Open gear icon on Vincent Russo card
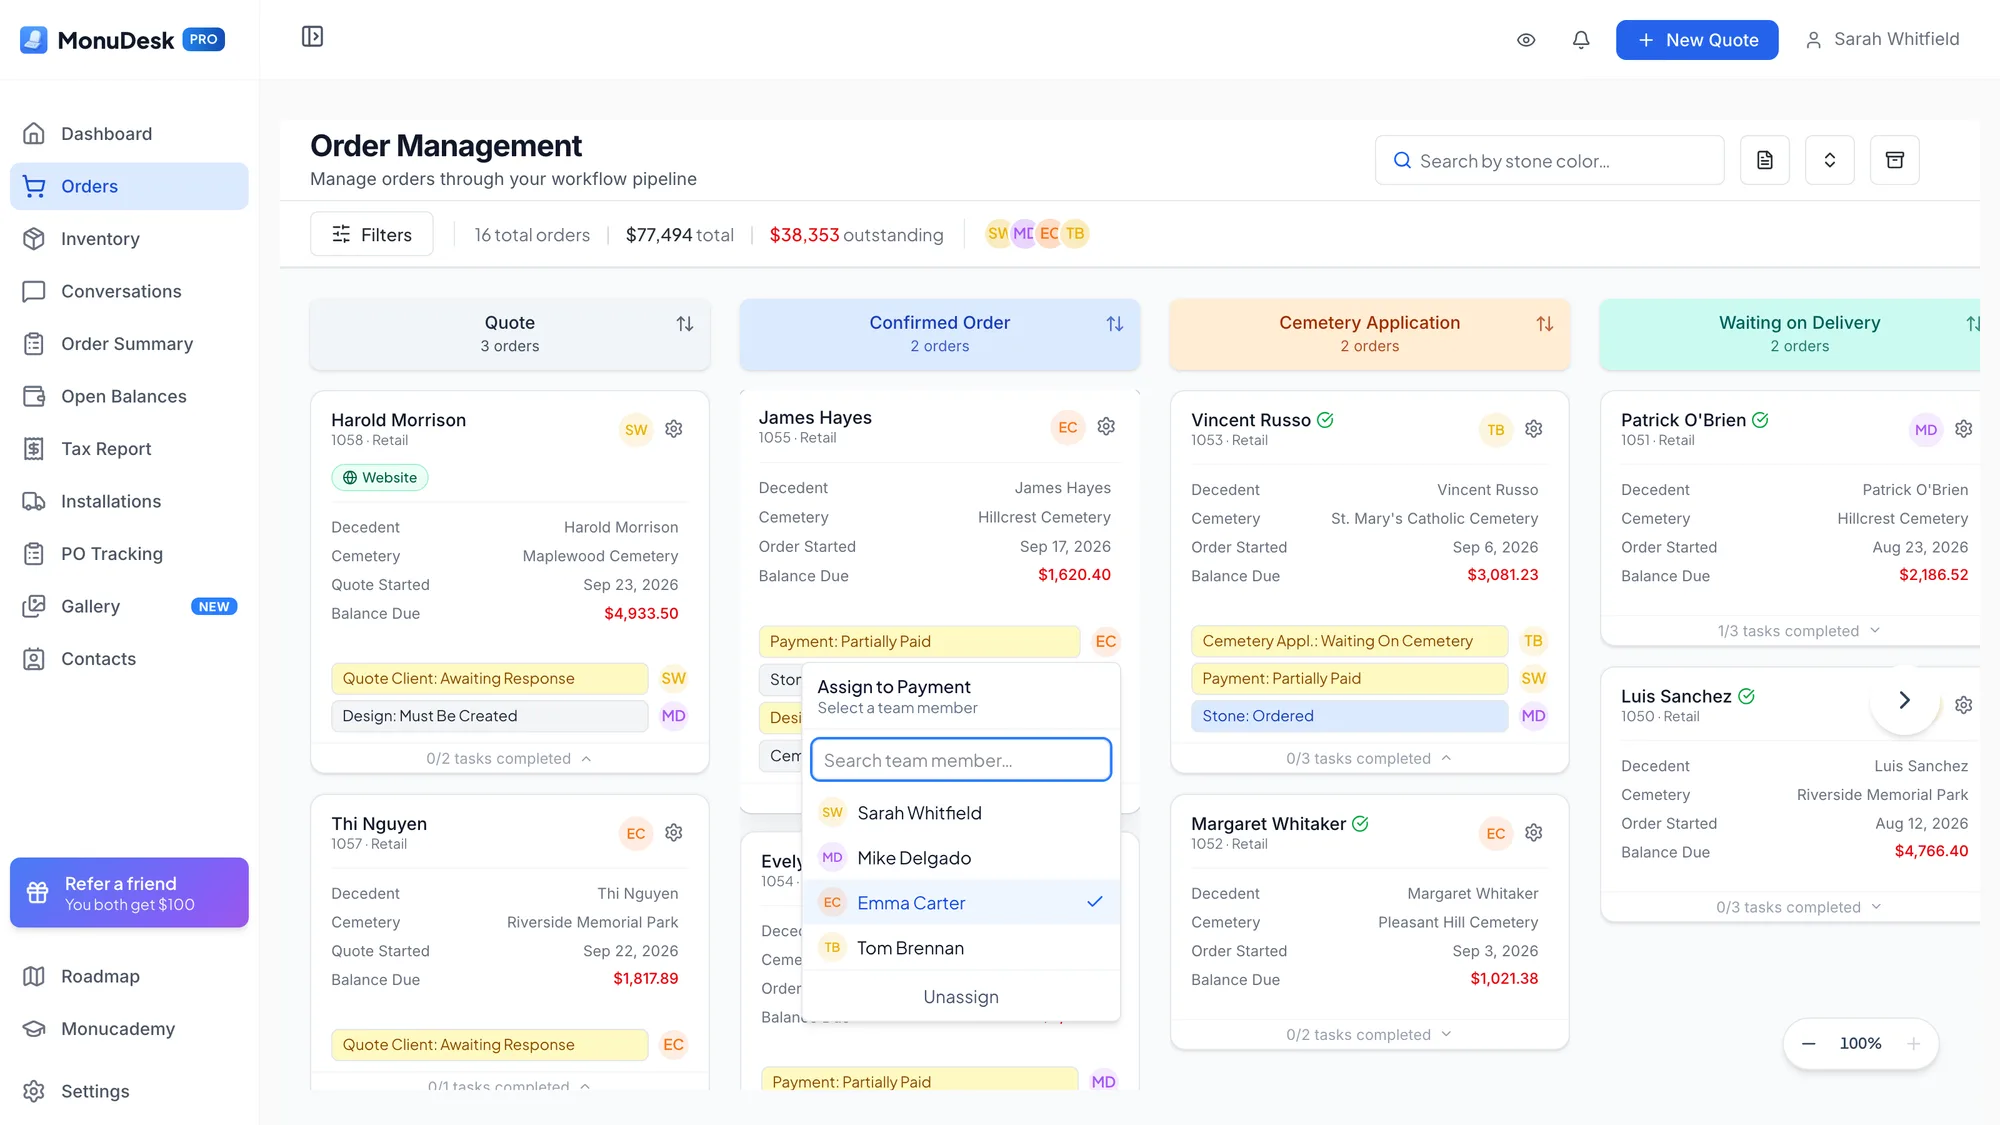The width and height of the screenshot is (2000, 1125). point(1533,429)
